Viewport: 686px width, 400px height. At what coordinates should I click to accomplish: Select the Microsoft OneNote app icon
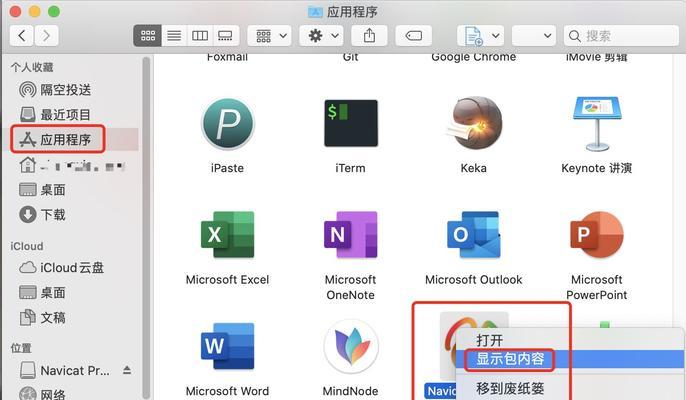pyautogui.click(x=351, y=235)
